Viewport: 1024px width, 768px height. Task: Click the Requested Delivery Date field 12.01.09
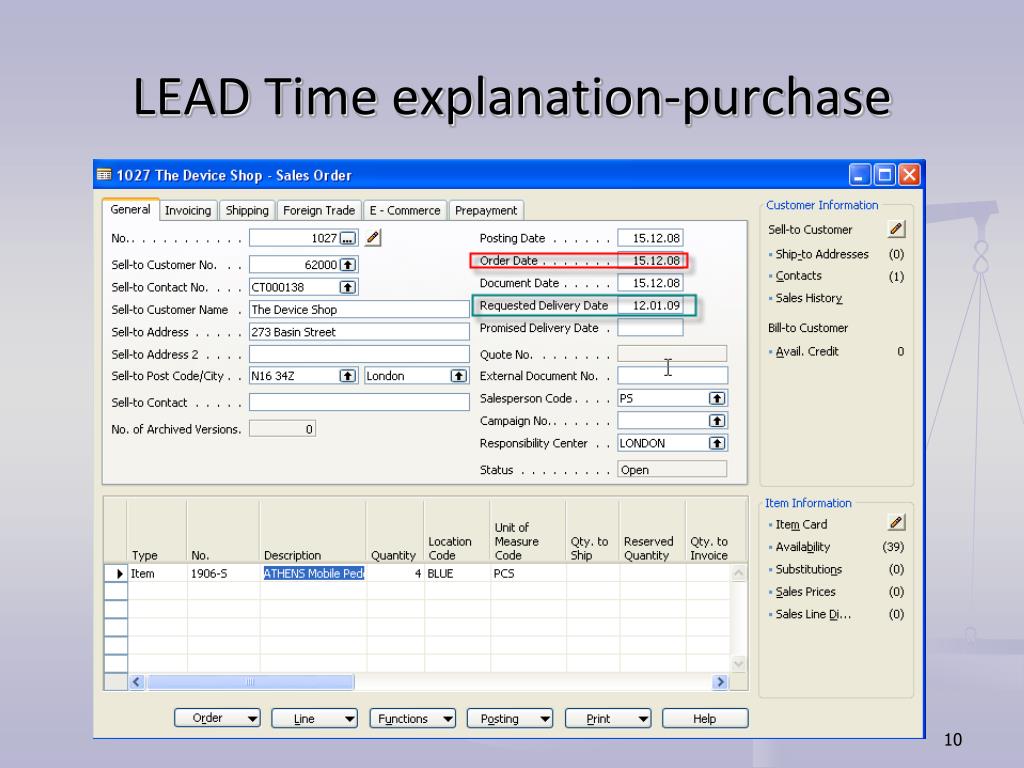point(650,305)
